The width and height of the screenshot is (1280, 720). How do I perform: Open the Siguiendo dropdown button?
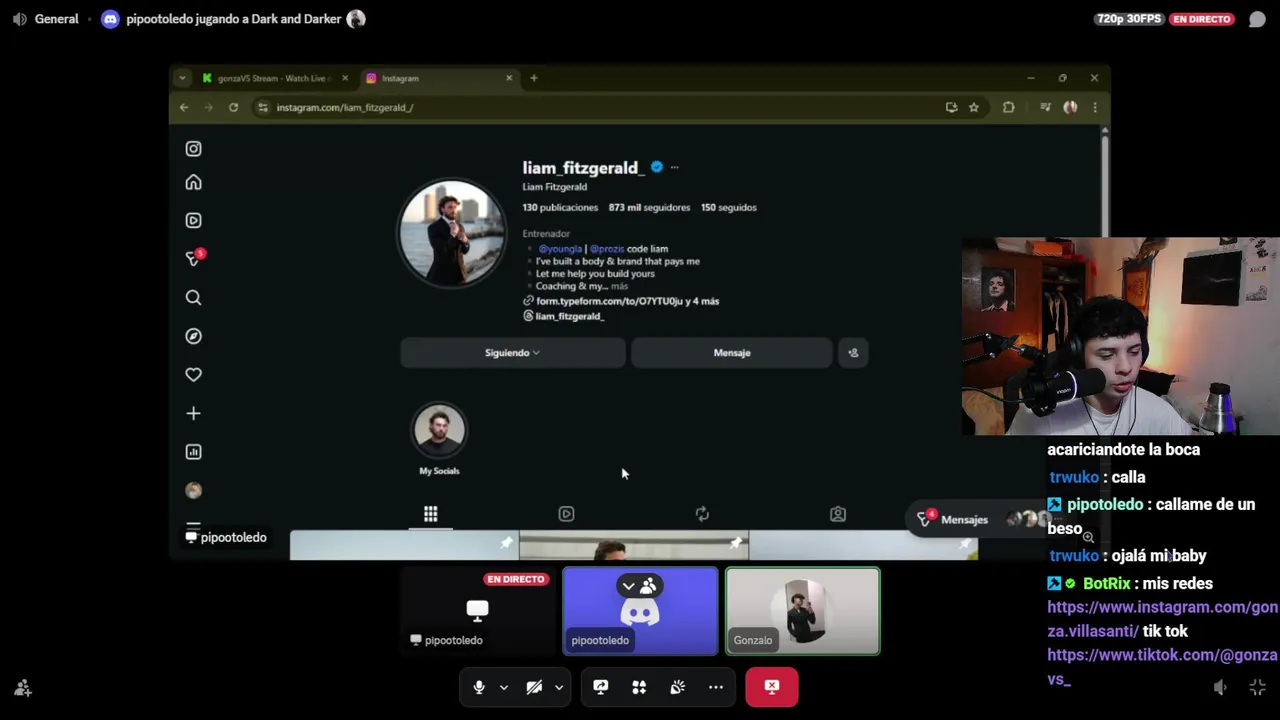point(513,352)
